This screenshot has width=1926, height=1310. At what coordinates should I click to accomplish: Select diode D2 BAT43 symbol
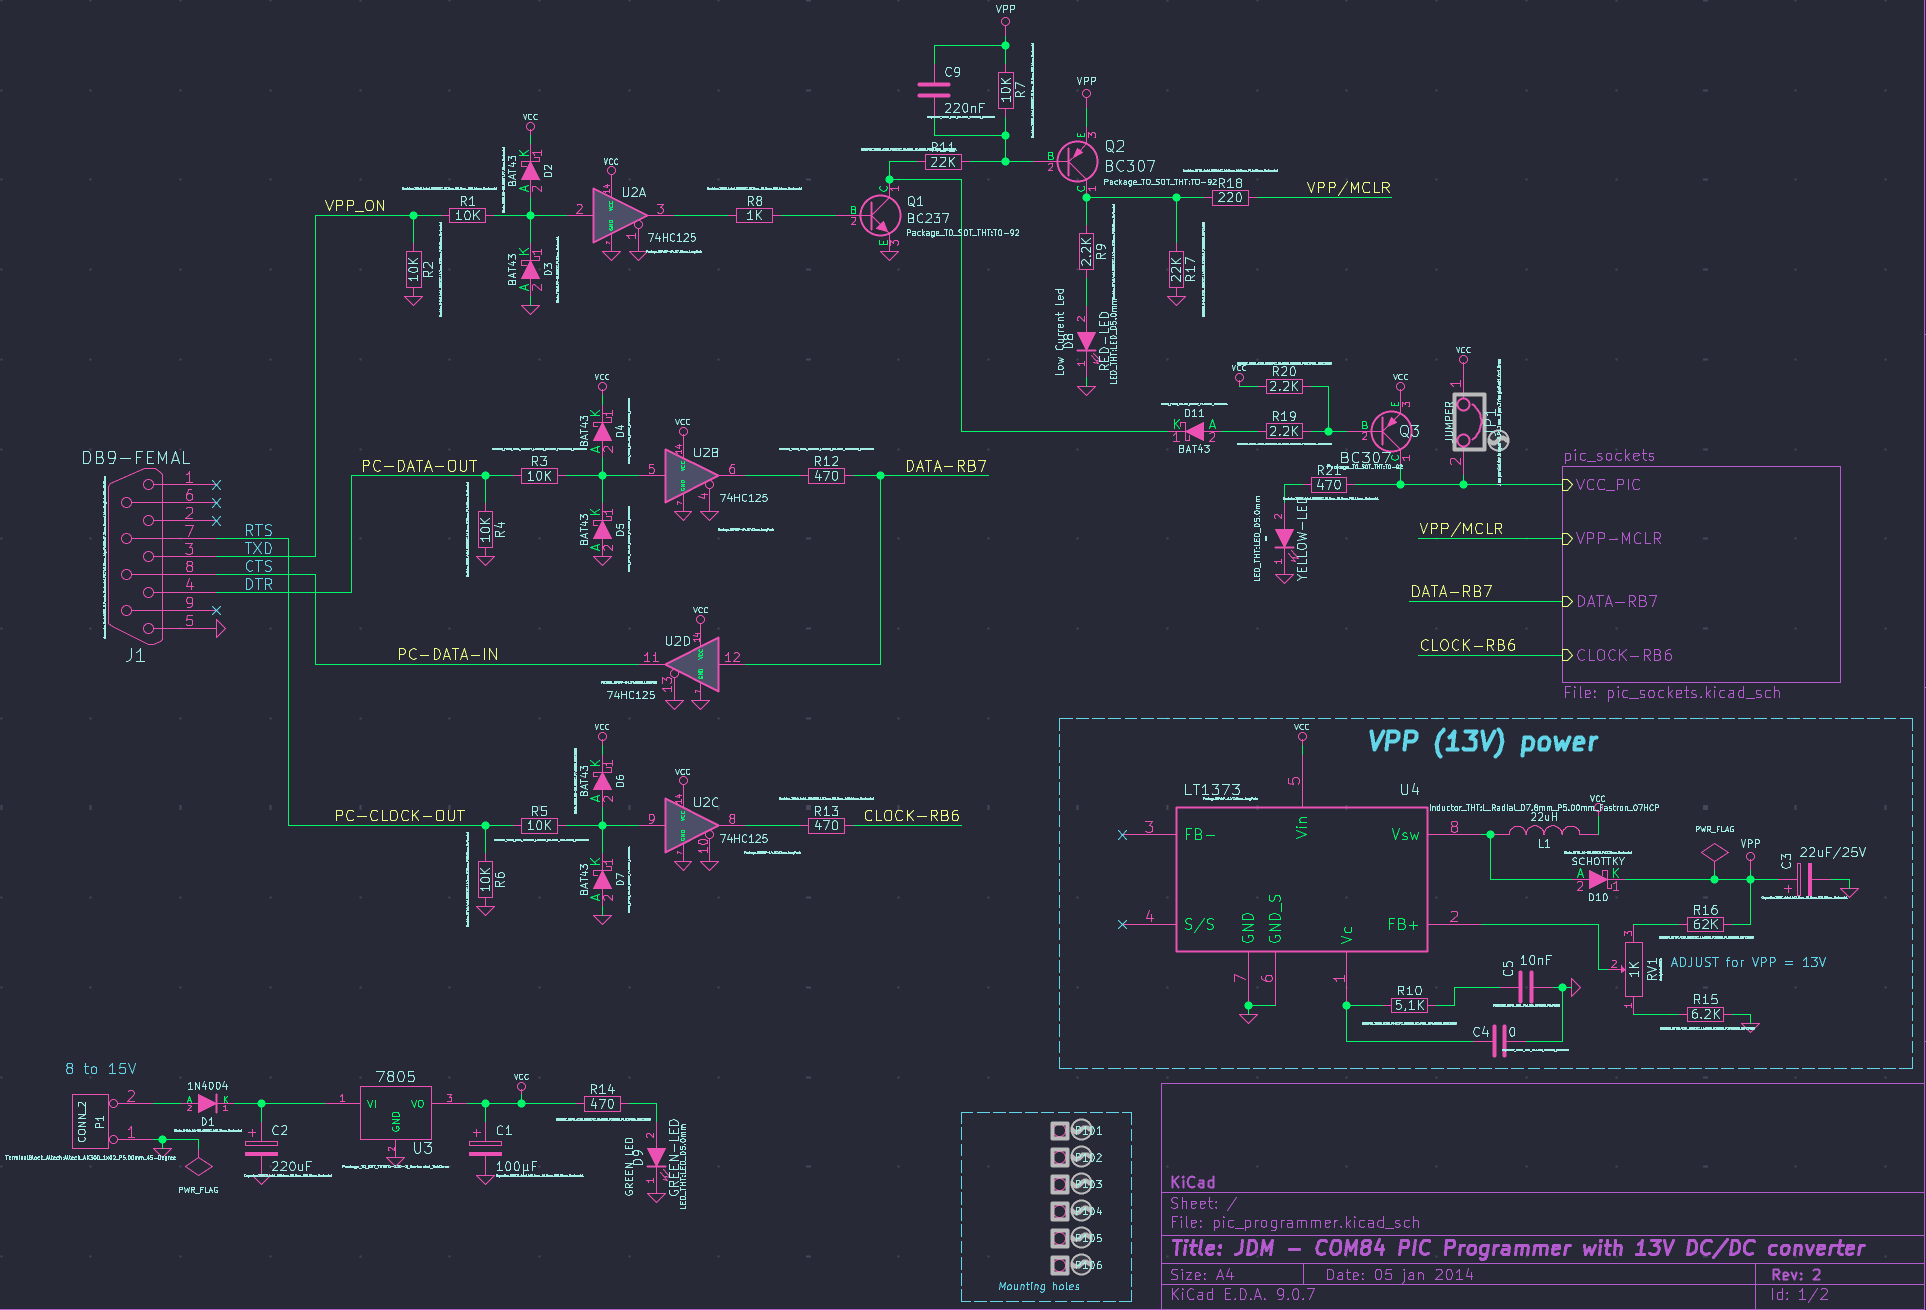(530, 170)
